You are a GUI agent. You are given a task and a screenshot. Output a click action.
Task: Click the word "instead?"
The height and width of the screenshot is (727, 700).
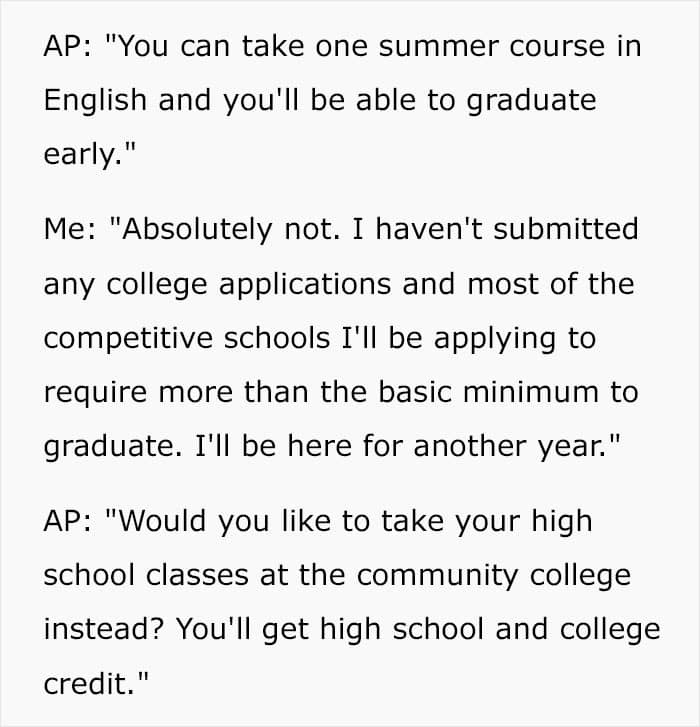[x=104, y=629]
